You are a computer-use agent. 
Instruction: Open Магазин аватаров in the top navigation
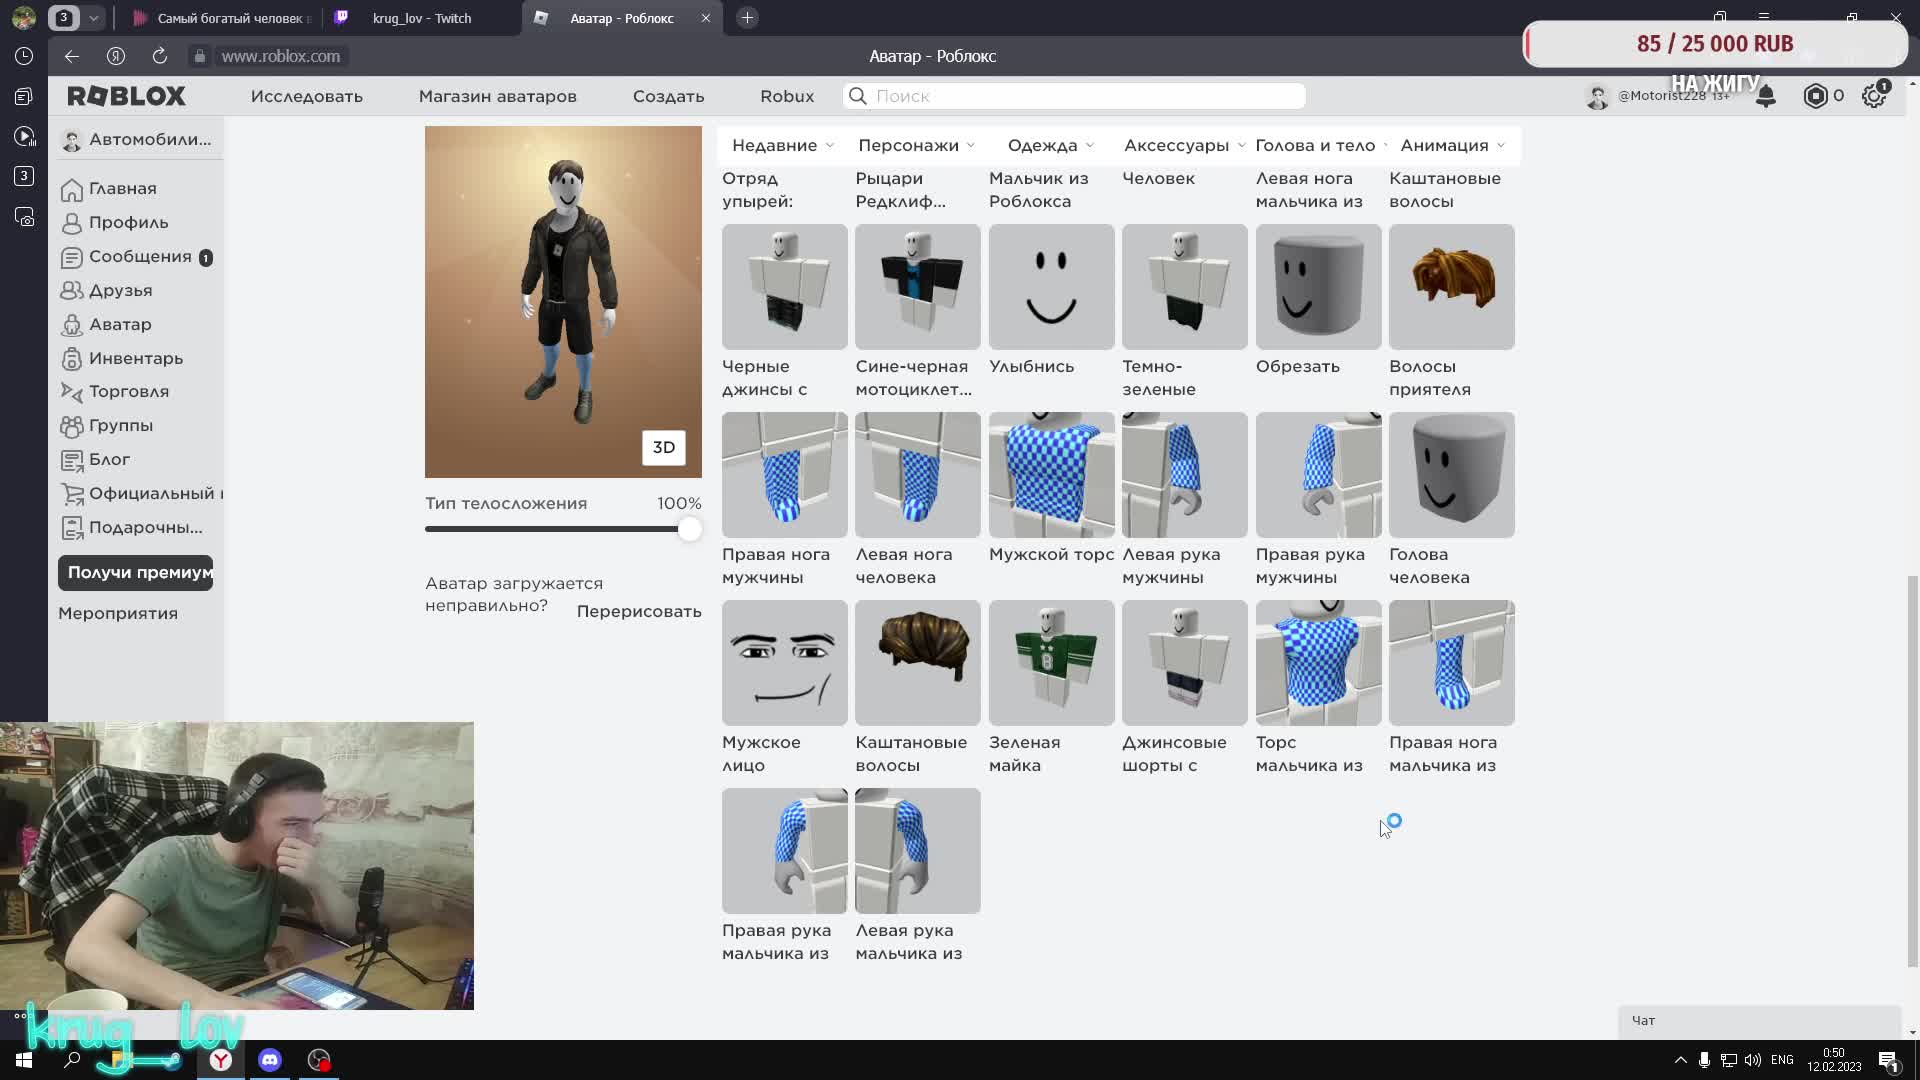click(x=498, y=96)
